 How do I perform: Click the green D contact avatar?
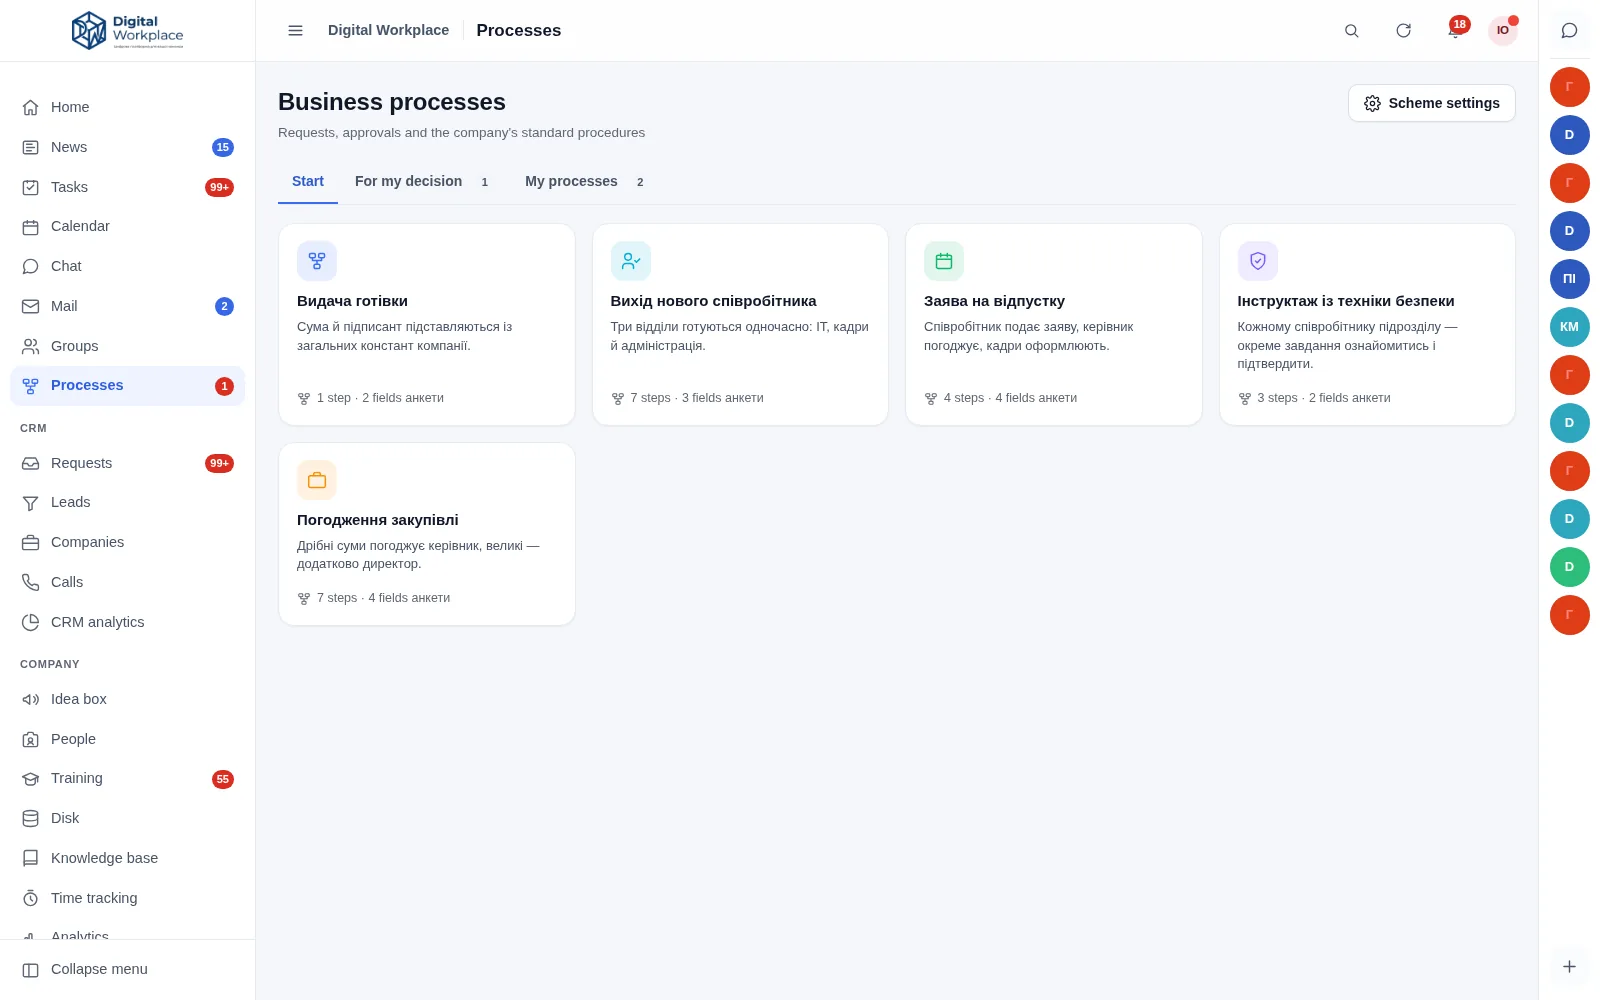pos(1569,567)
